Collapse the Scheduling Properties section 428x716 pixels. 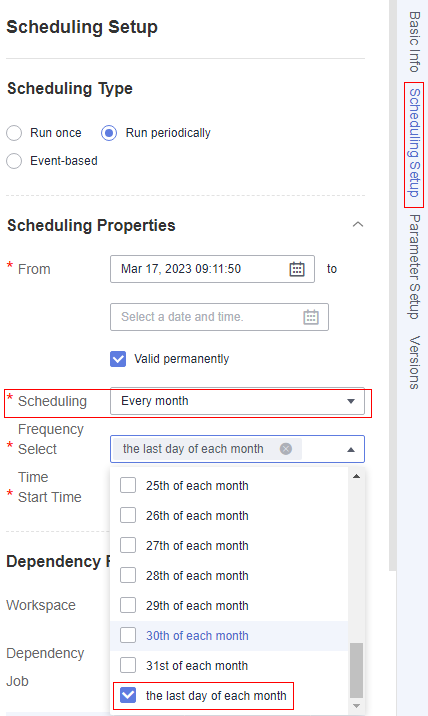(x=358, y=225)
